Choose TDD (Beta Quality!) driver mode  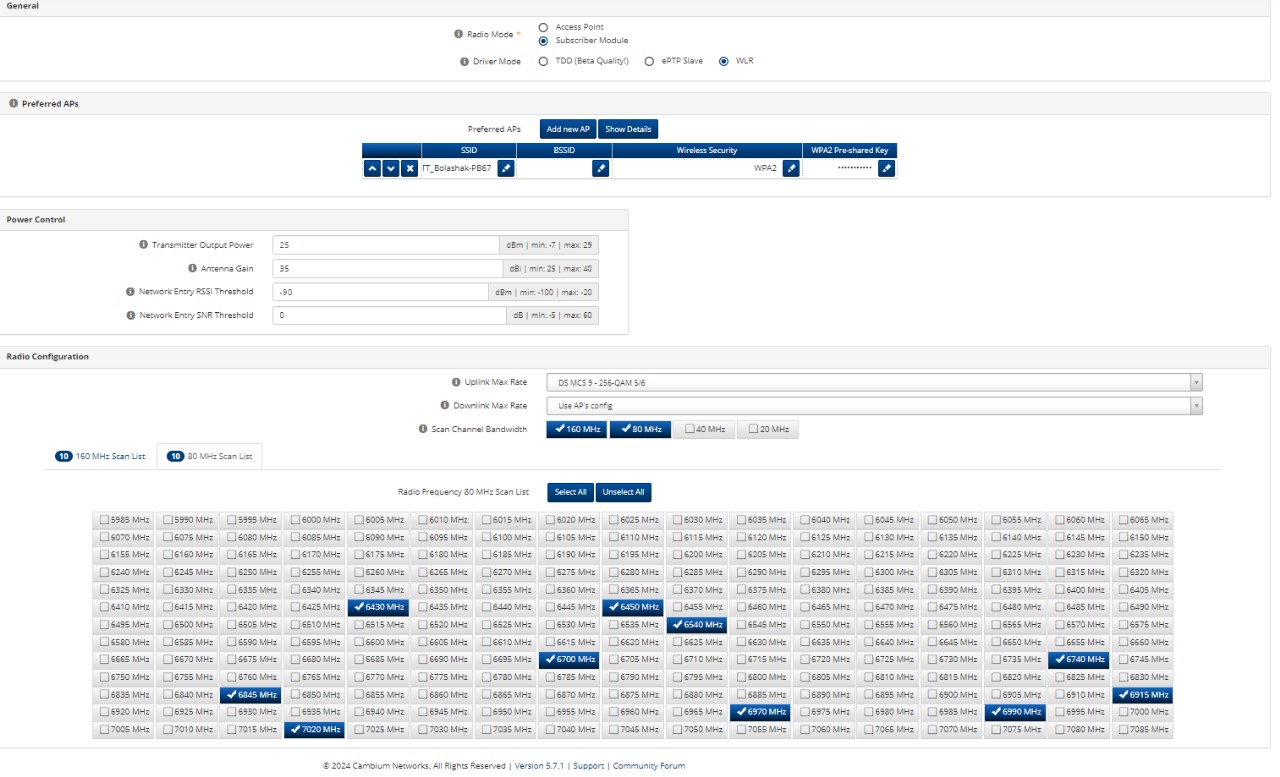click(x=543, y=61)
